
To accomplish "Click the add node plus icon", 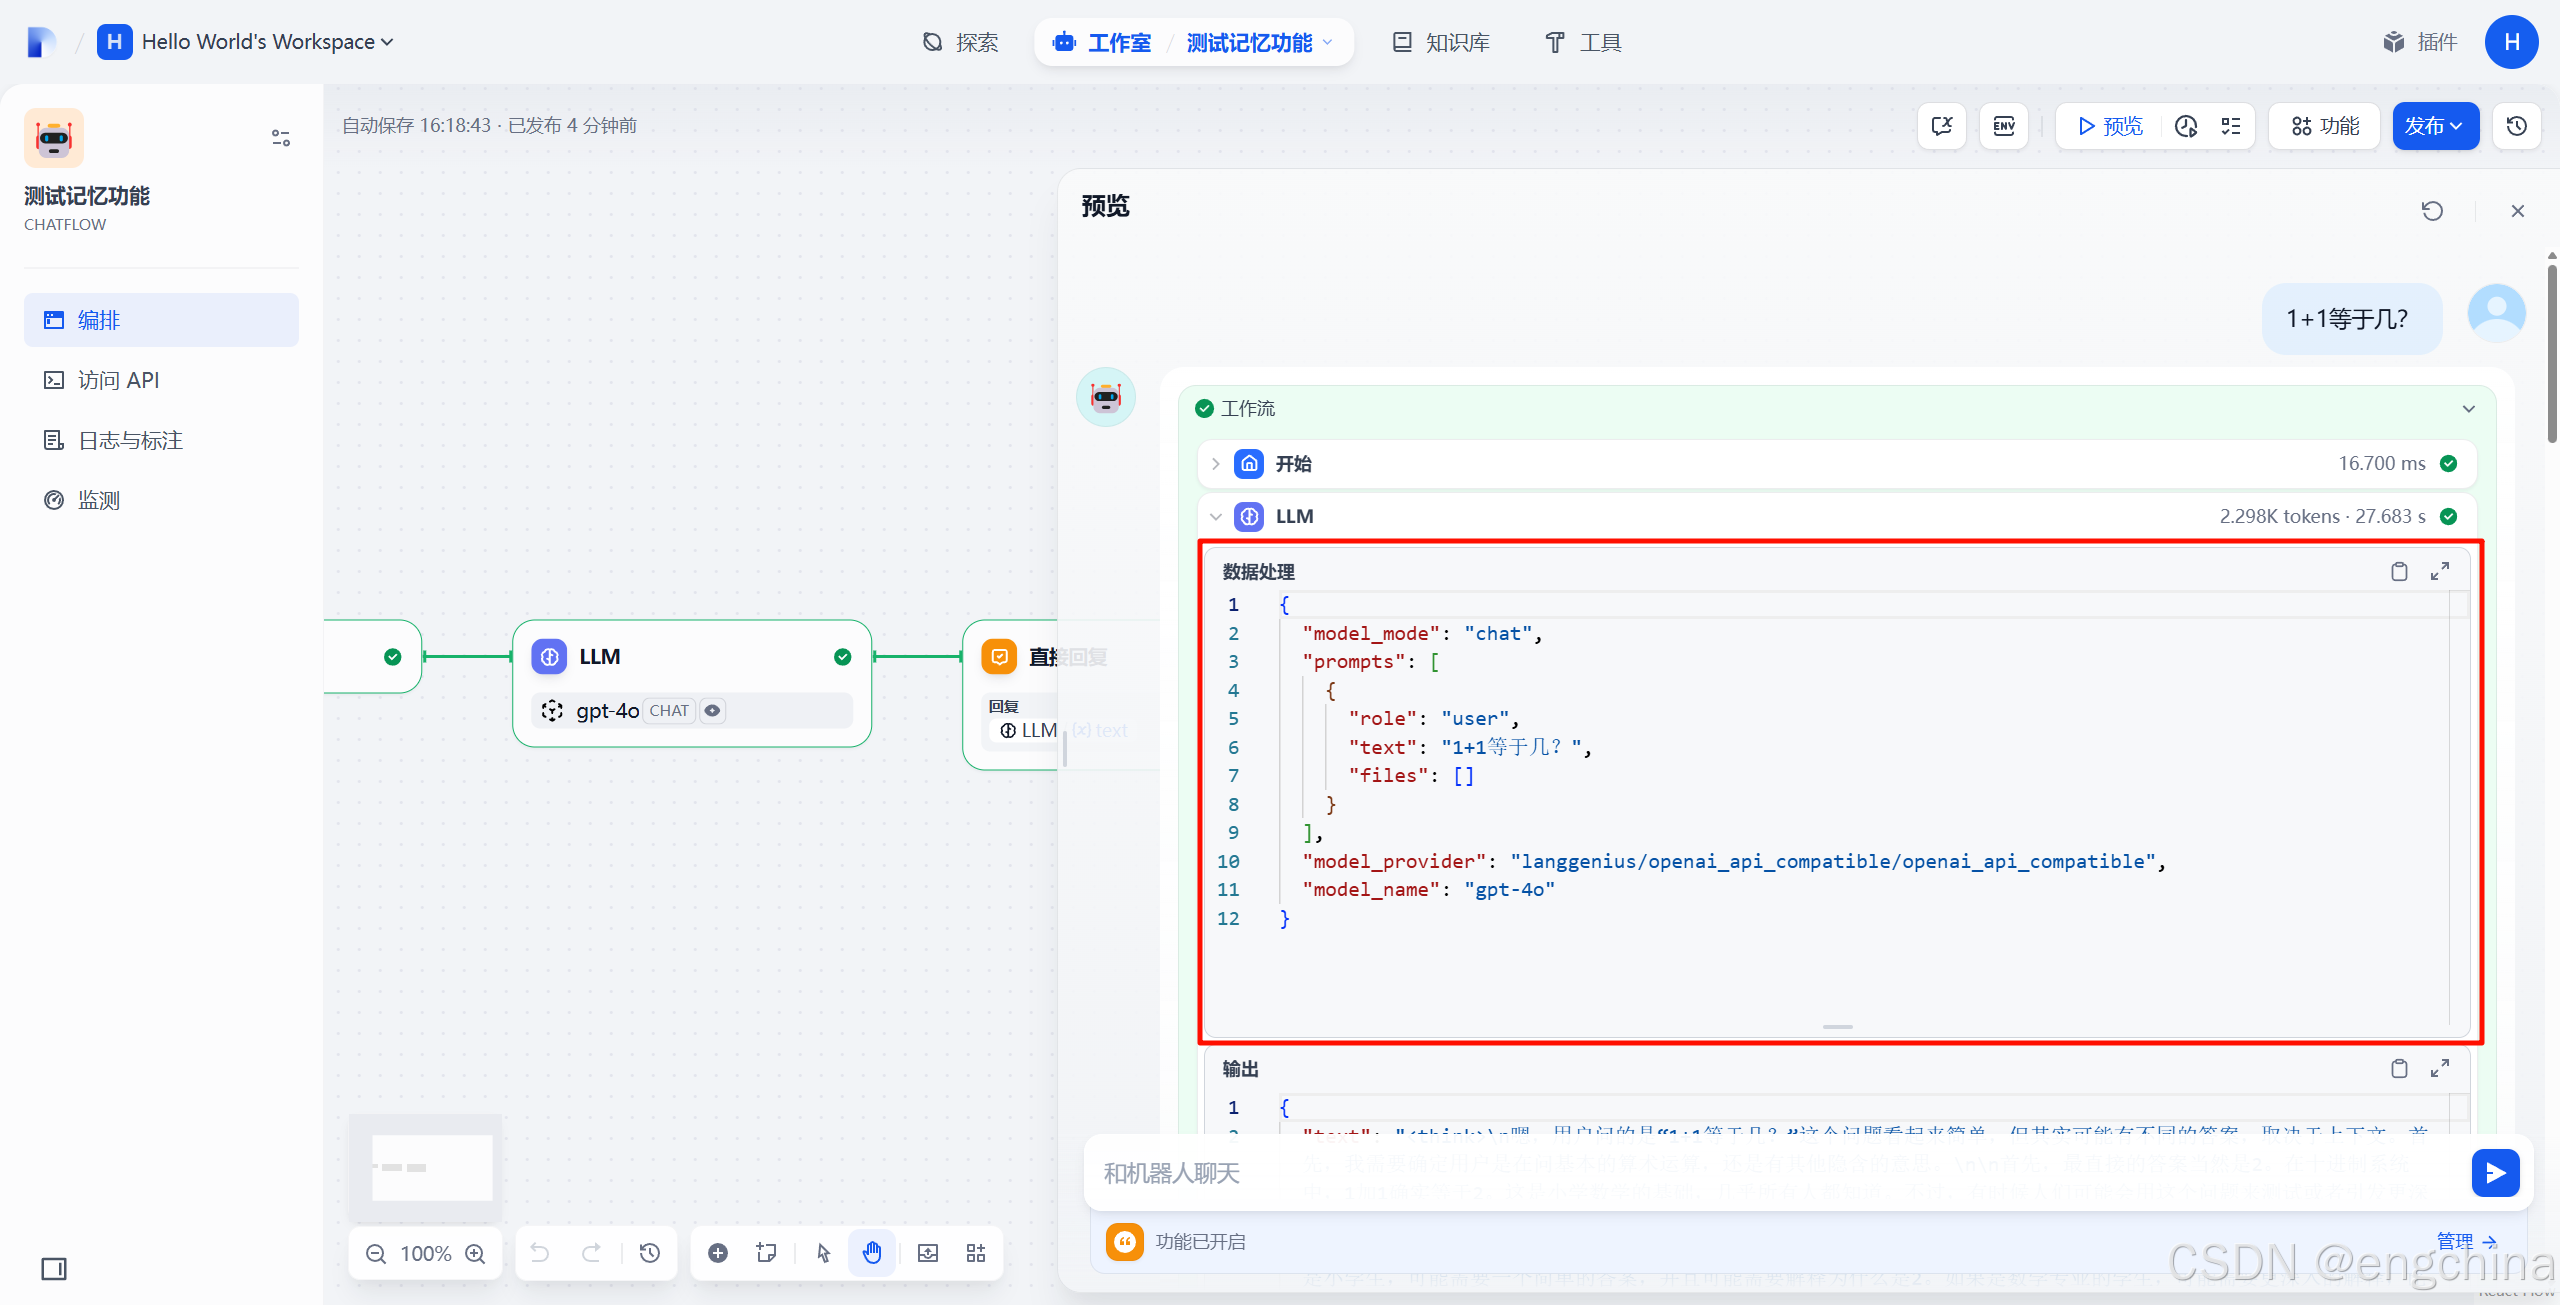I will pyautogui.click(x=718, y=1253).
